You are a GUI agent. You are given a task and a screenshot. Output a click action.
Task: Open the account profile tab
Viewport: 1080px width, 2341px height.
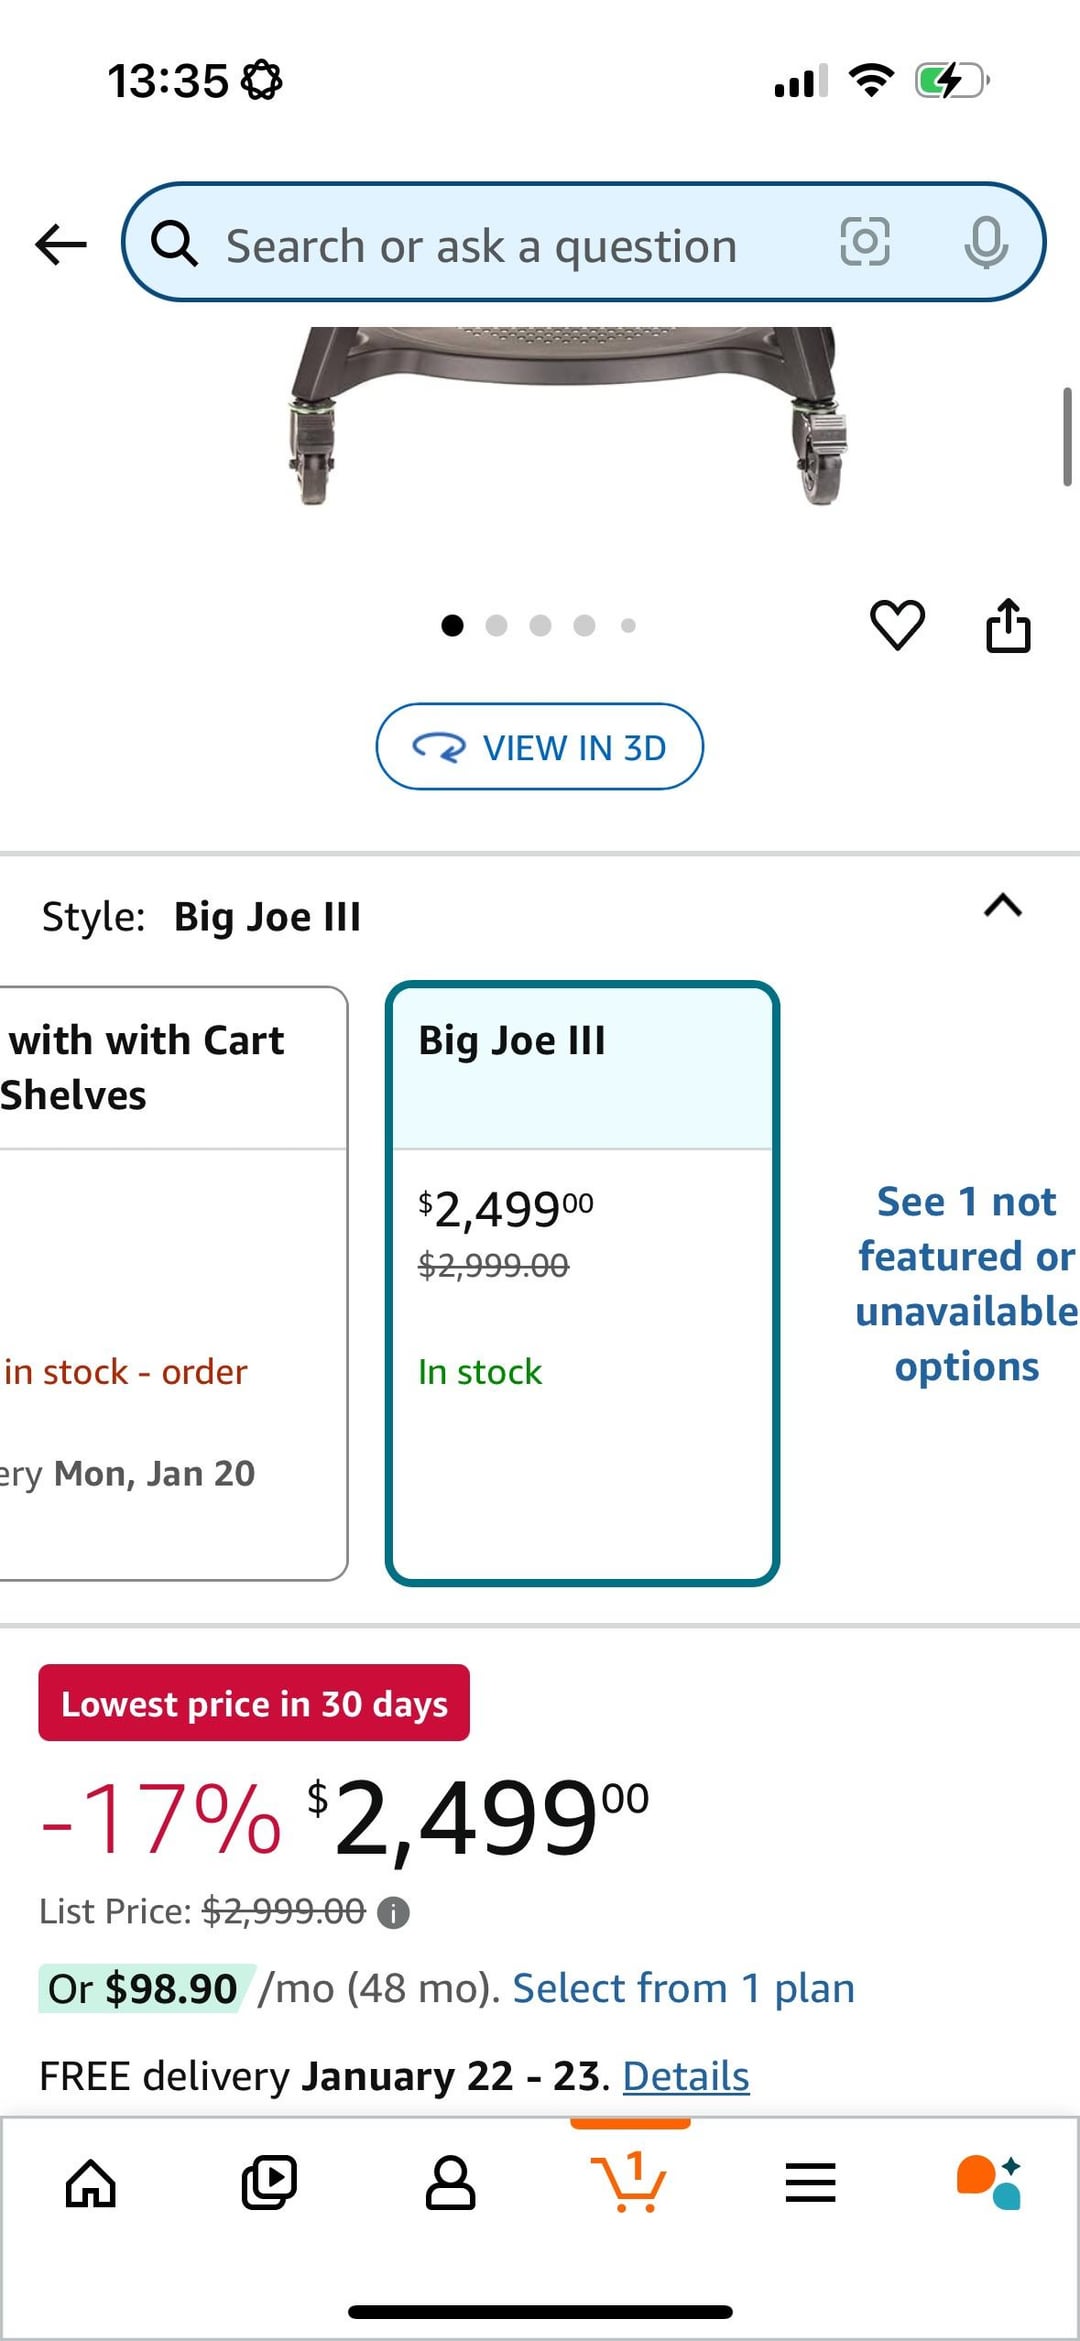click(x=450, y=2182)
